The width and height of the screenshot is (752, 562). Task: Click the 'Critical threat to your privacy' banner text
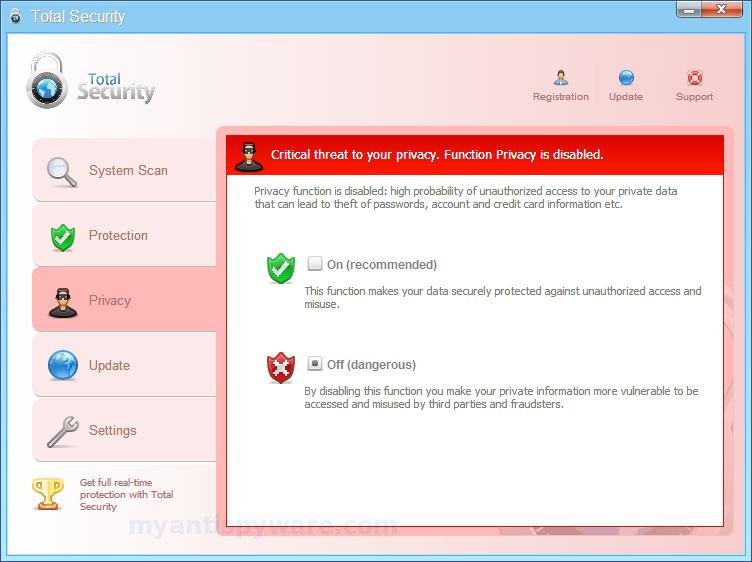(437, 154)
